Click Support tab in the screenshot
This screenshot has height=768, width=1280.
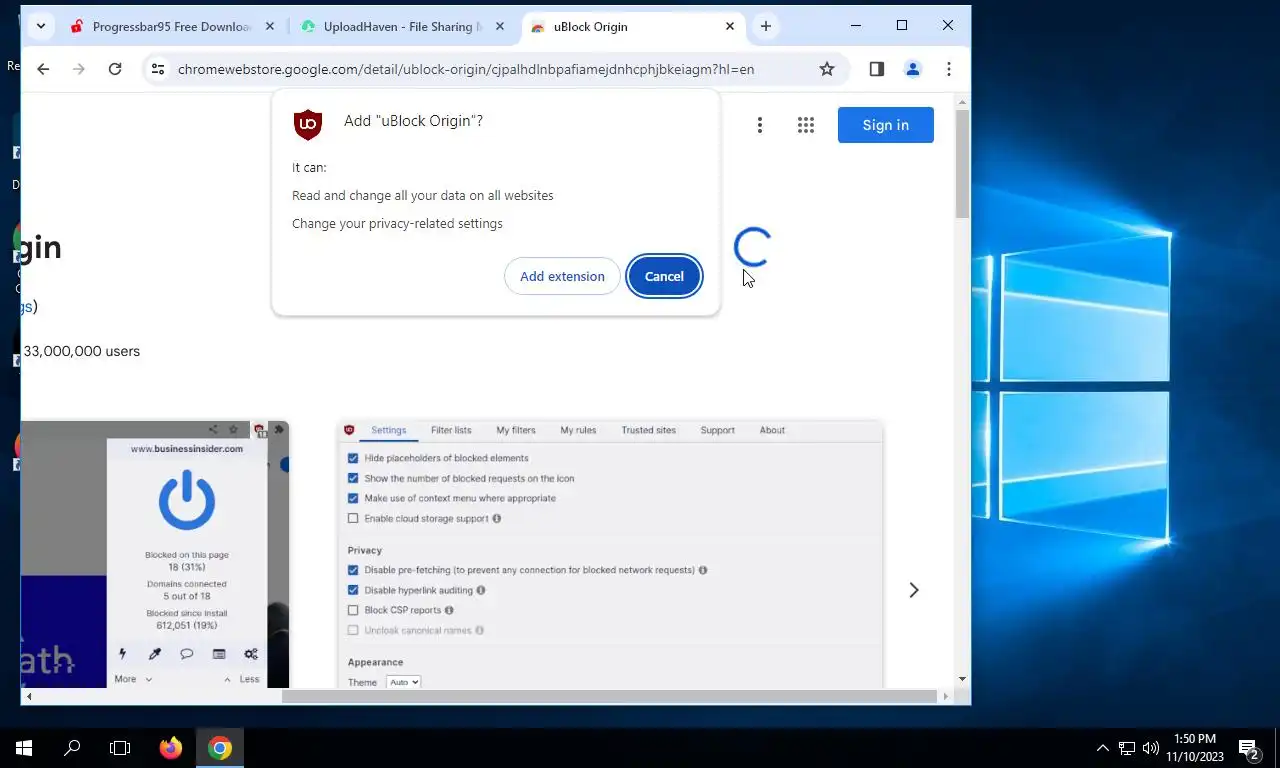[717, 430]
